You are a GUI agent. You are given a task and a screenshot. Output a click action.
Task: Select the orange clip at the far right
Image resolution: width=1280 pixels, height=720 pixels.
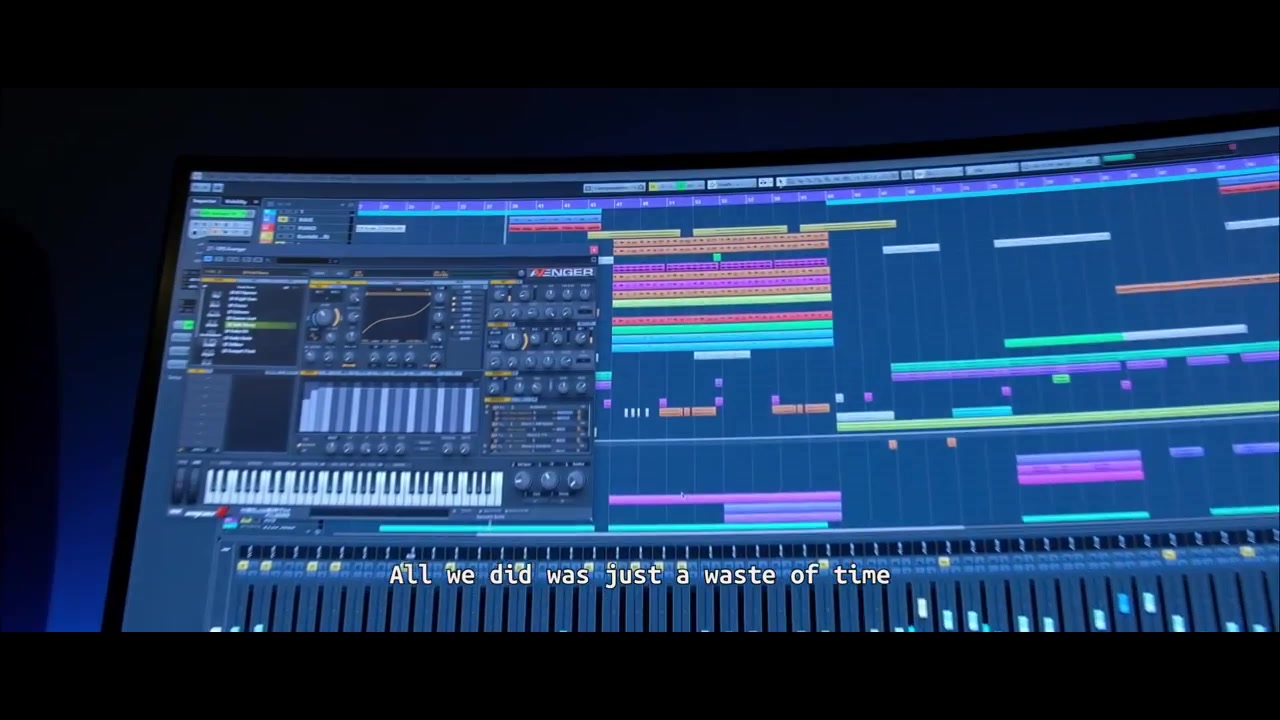click(1196, 283)
